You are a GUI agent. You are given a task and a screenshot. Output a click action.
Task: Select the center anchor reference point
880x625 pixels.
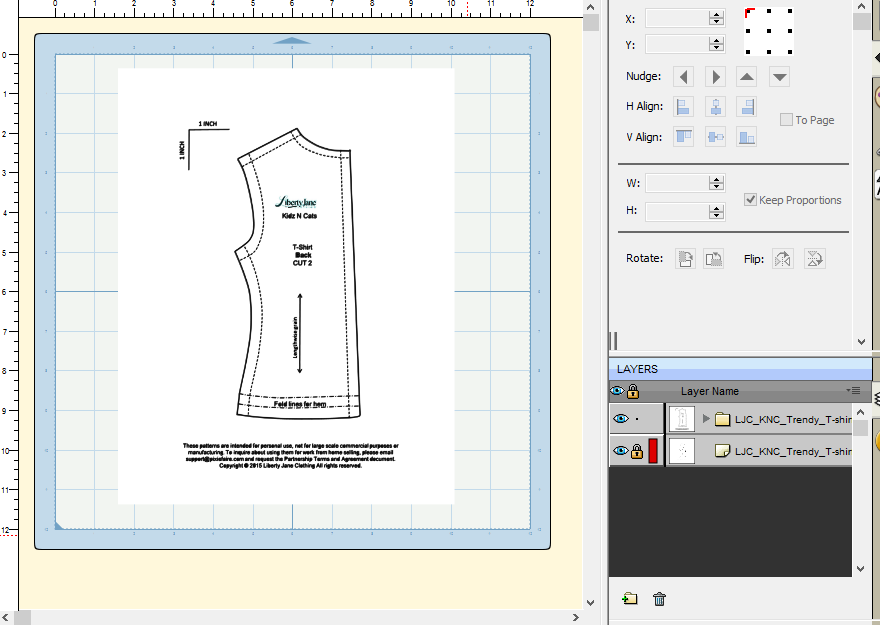click(x=768, y=31)
